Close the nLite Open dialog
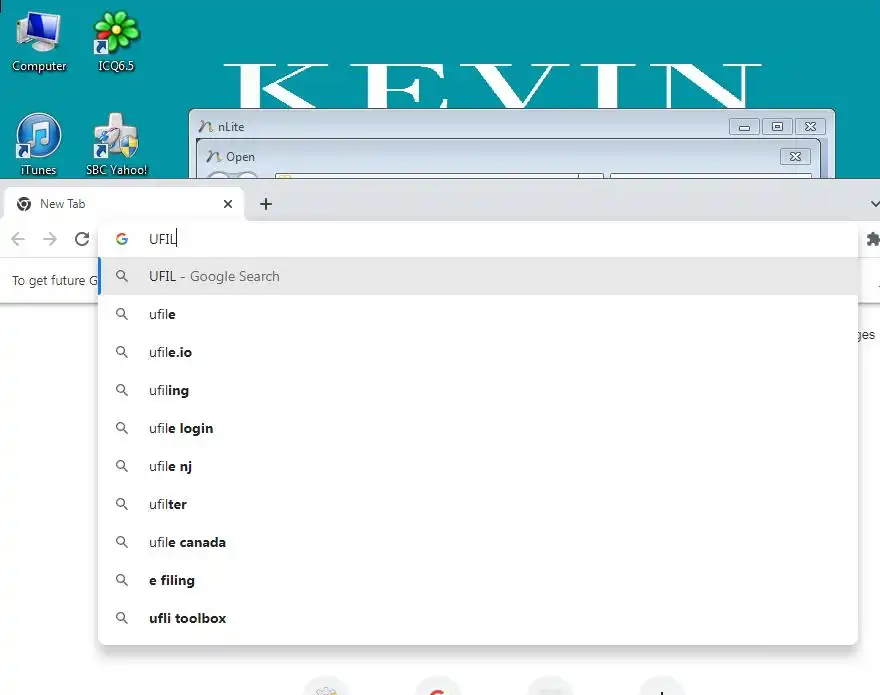This screenshot has height=695, width=880. click(795, 157)
